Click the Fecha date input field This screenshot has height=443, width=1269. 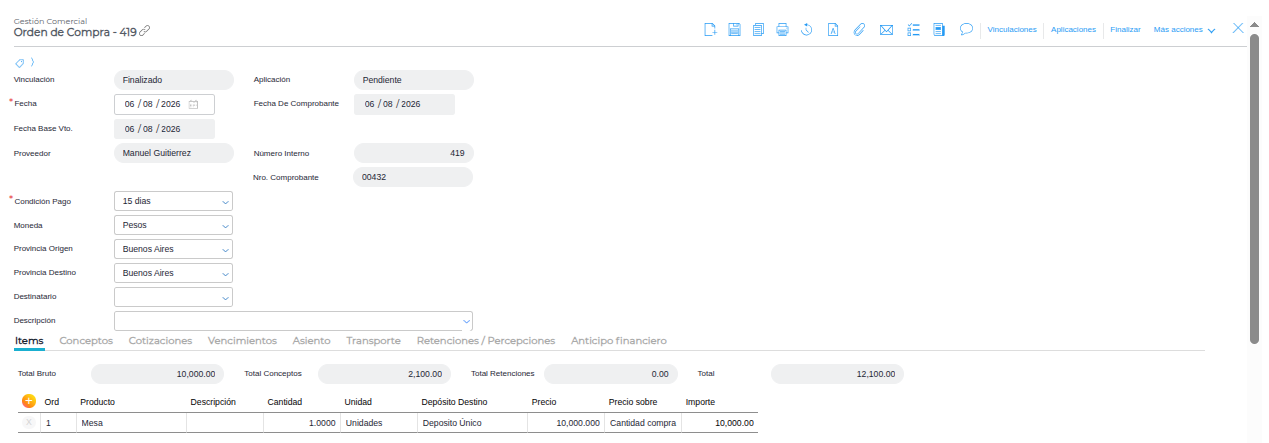pos(164,104)
